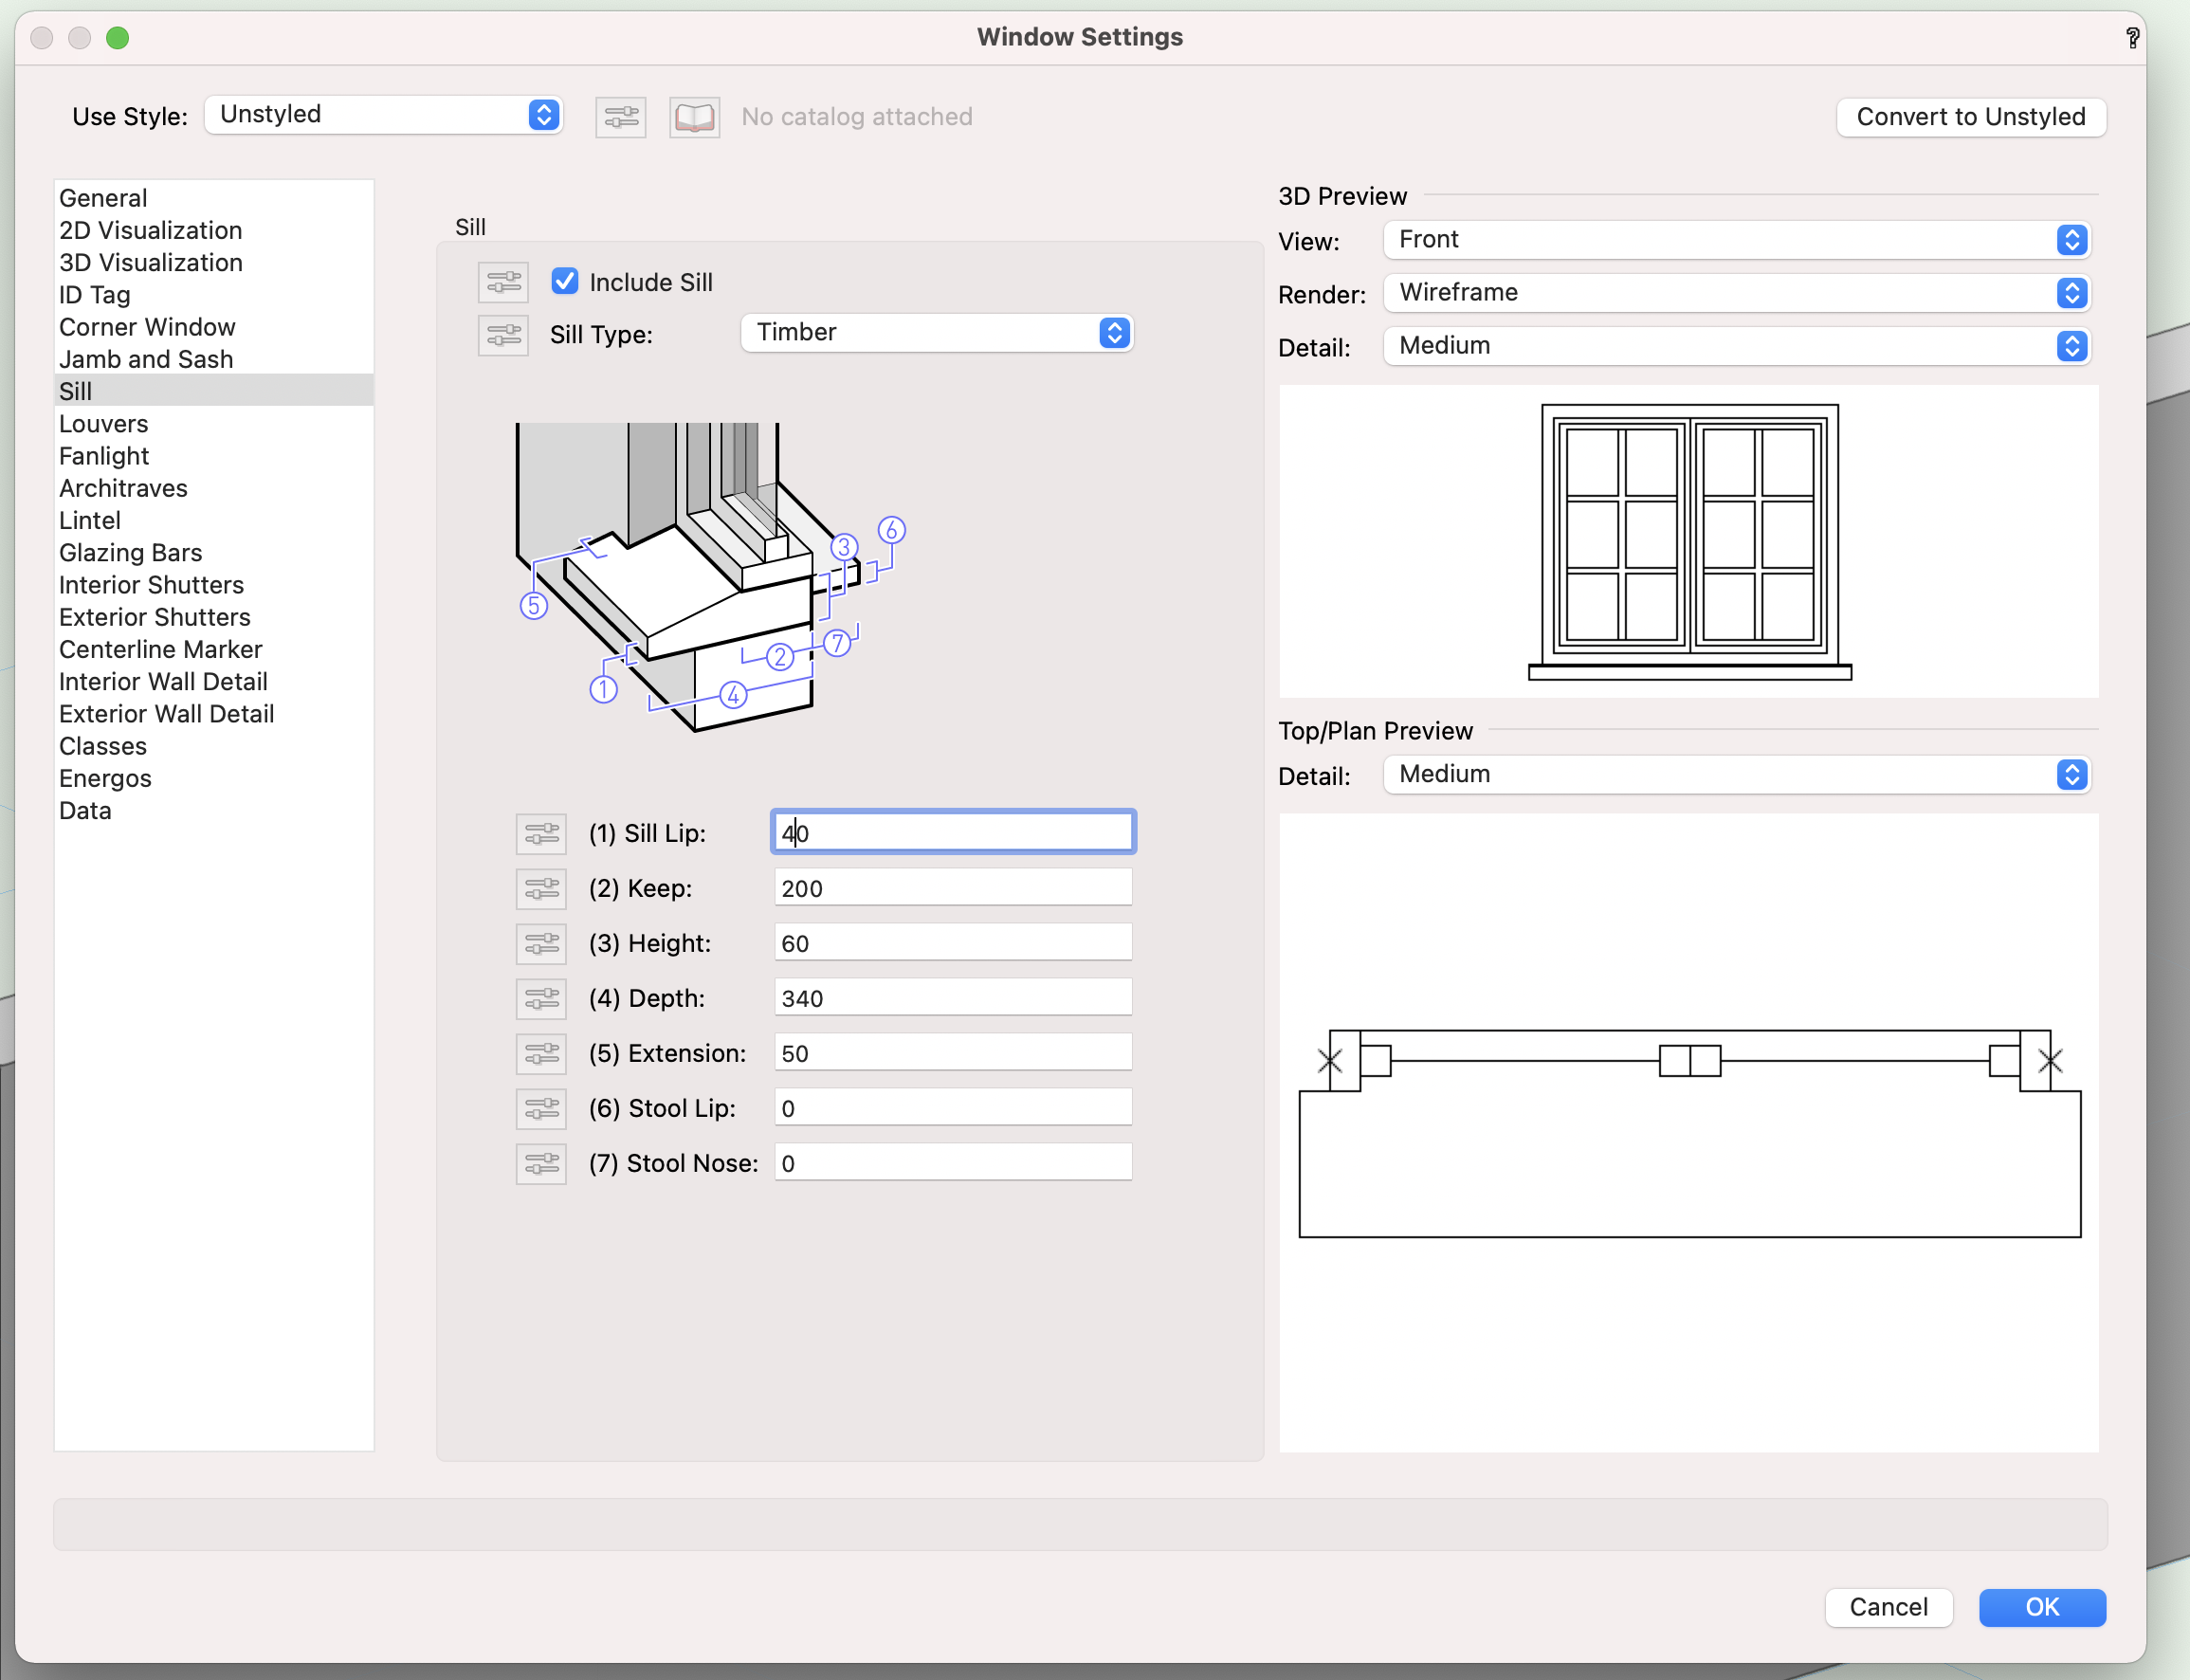Select Glazing Bars in category list
The height and width of the screenshot is (1680, 2190).
pos(130,553)
